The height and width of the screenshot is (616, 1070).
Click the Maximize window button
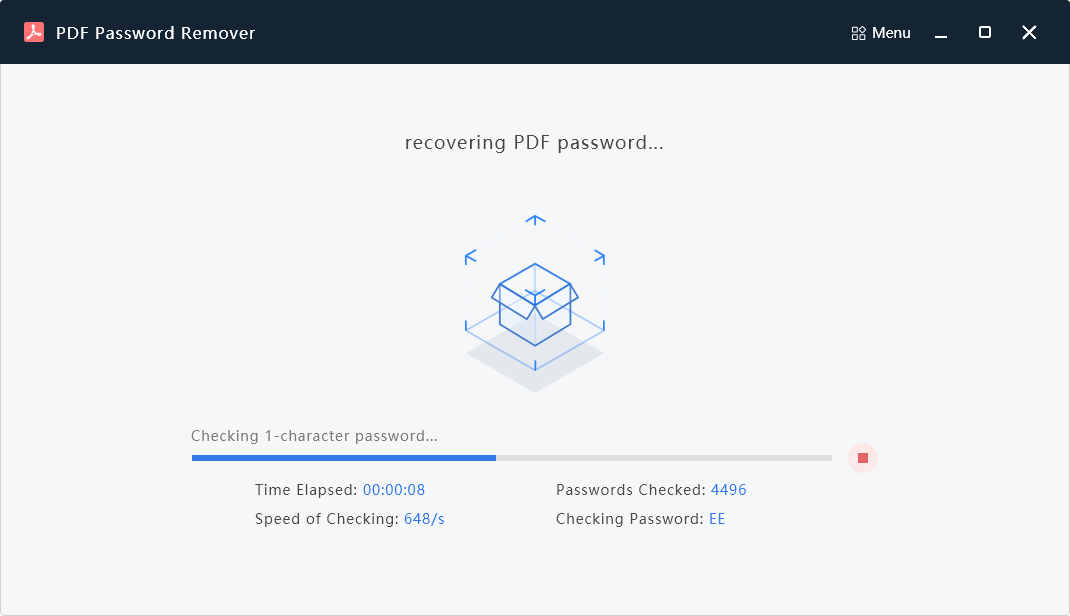coord(984,32)
